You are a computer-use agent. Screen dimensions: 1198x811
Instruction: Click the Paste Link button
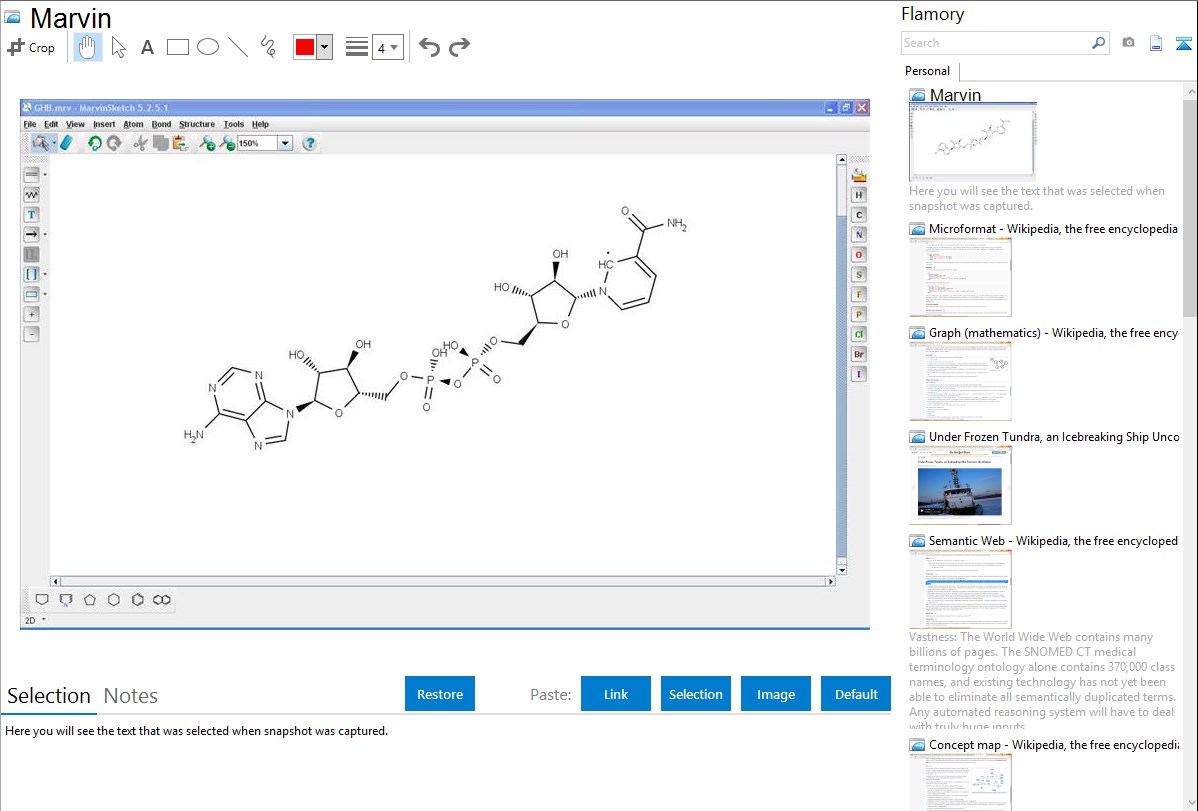coord(616,694)
